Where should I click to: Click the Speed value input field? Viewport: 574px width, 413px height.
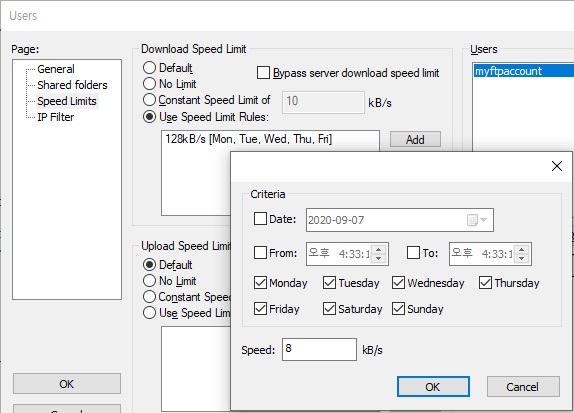tap(319, 349)
